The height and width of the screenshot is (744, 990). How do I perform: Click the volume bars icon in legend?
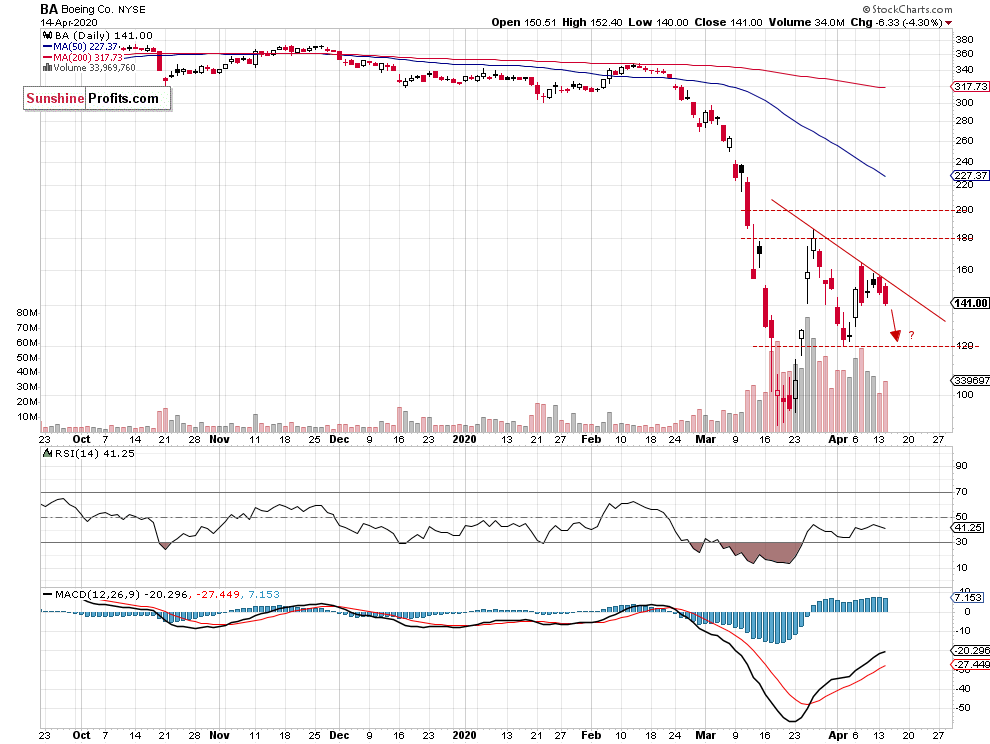tap(47, 68)
